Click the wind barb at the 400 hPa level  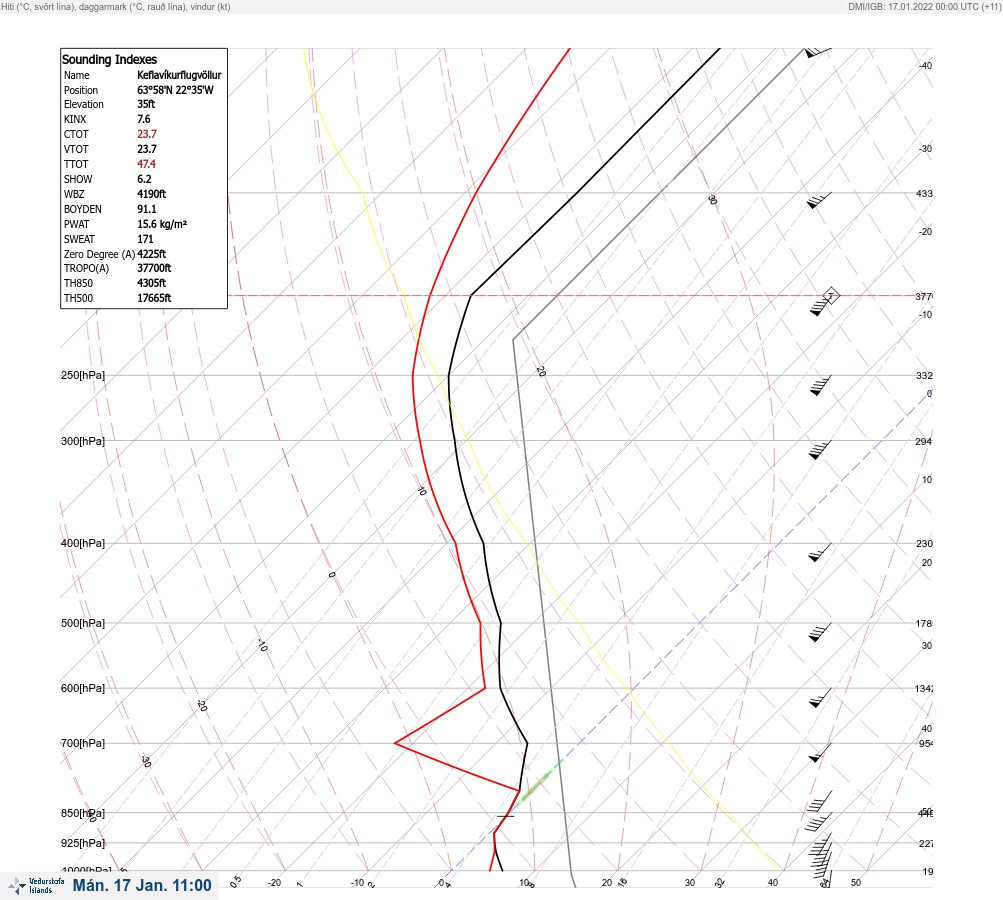pos(820,553)
